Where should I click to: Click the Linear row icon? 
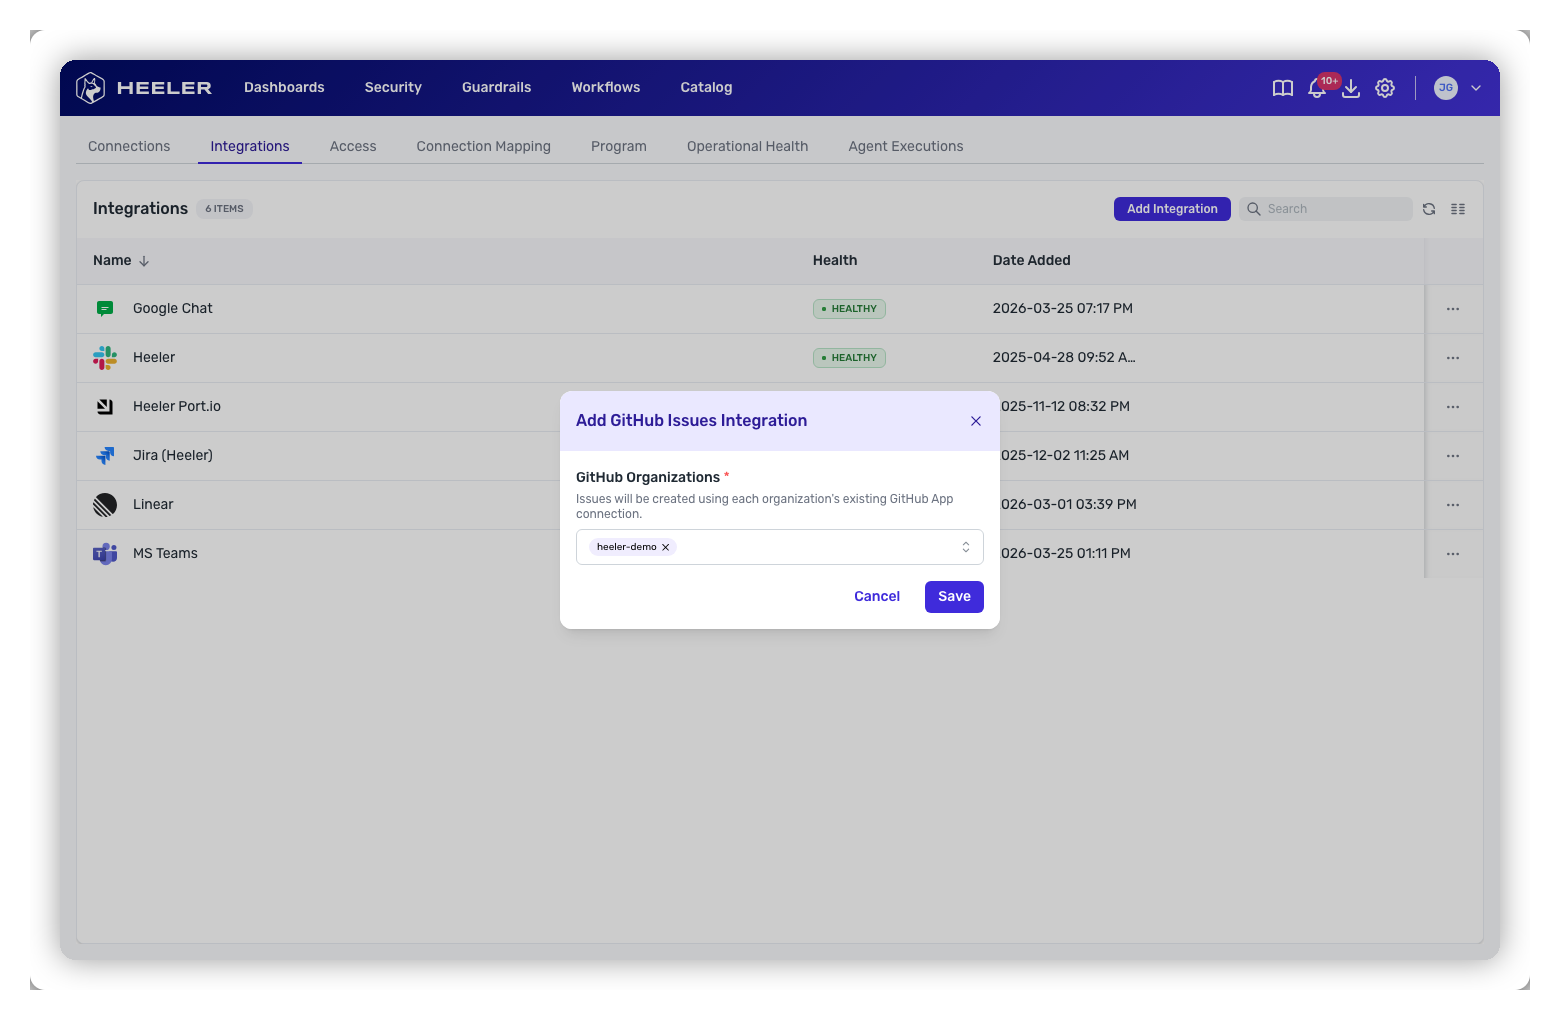click(105, 505)
